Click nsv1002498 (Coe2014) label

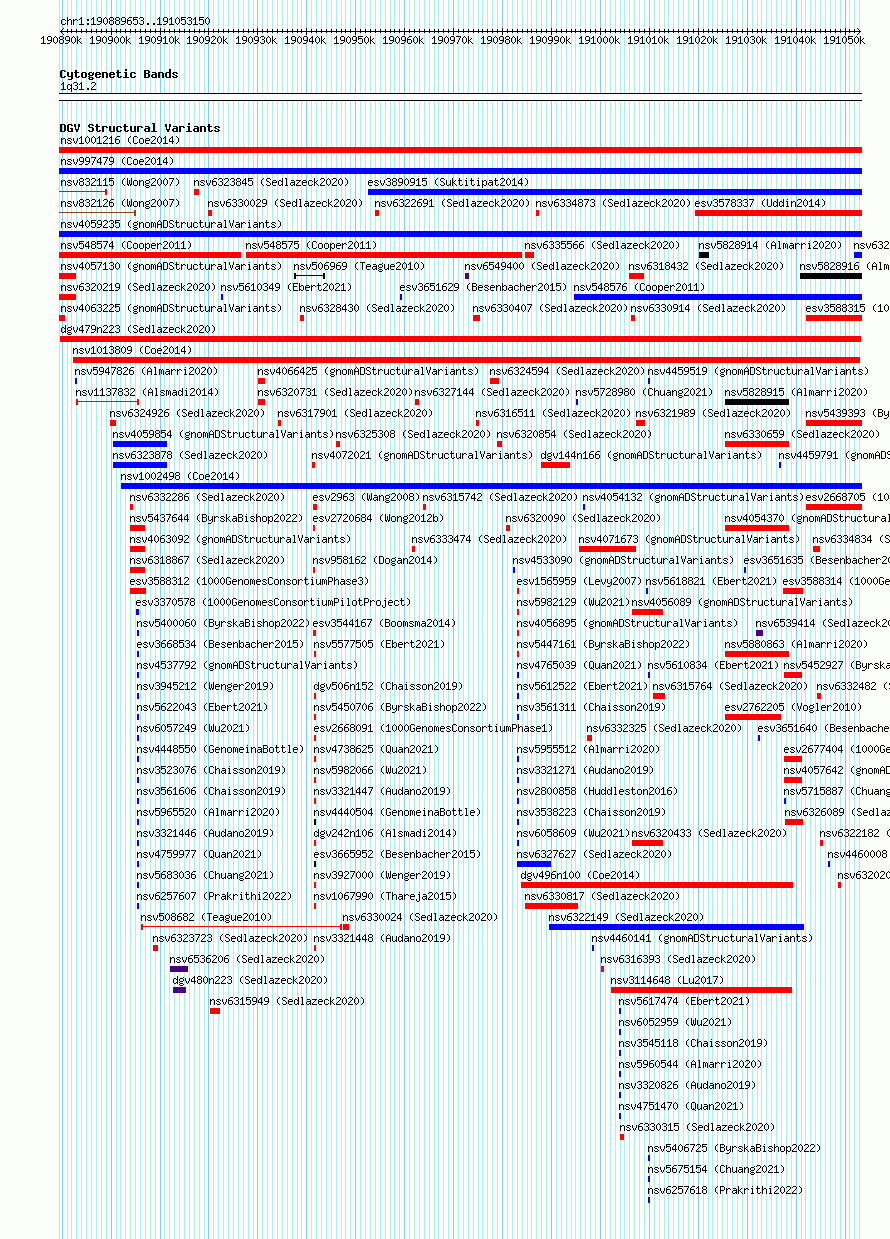tap(180, 476)
